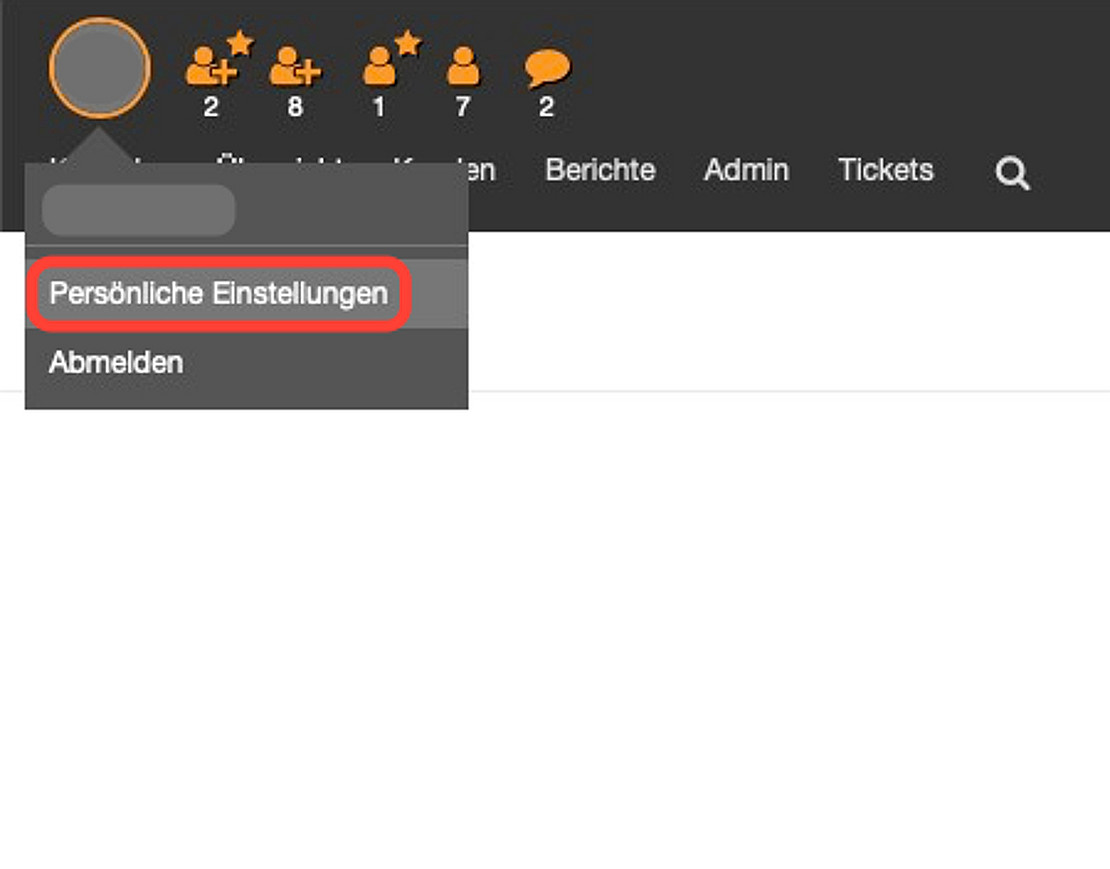Click the add-user icon without star
The image size is (1110, 869).
click(x=295, y=68)
